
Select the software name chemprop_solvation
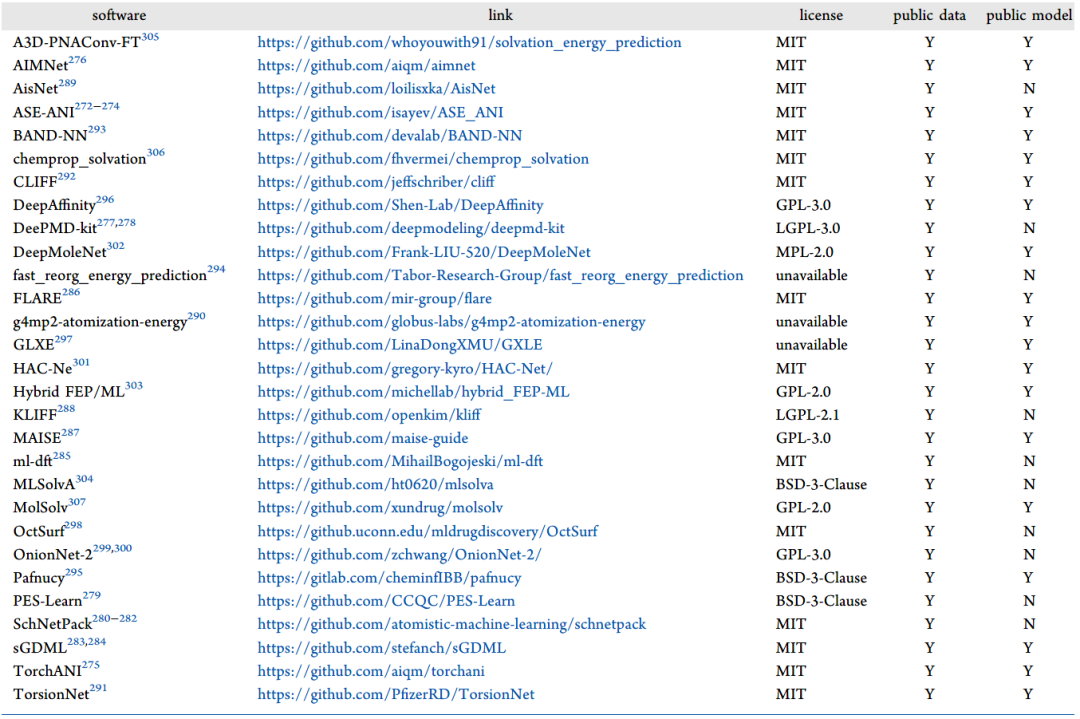(x=79, y=159)
